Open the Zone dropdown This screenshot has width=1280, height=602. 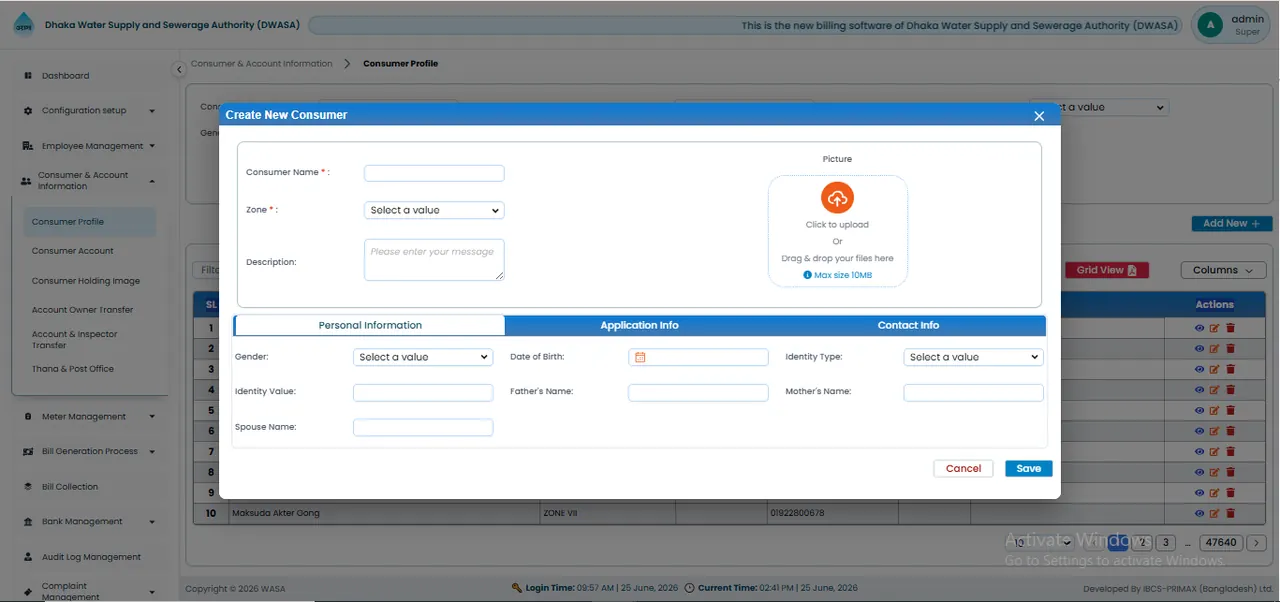point(434,210)
